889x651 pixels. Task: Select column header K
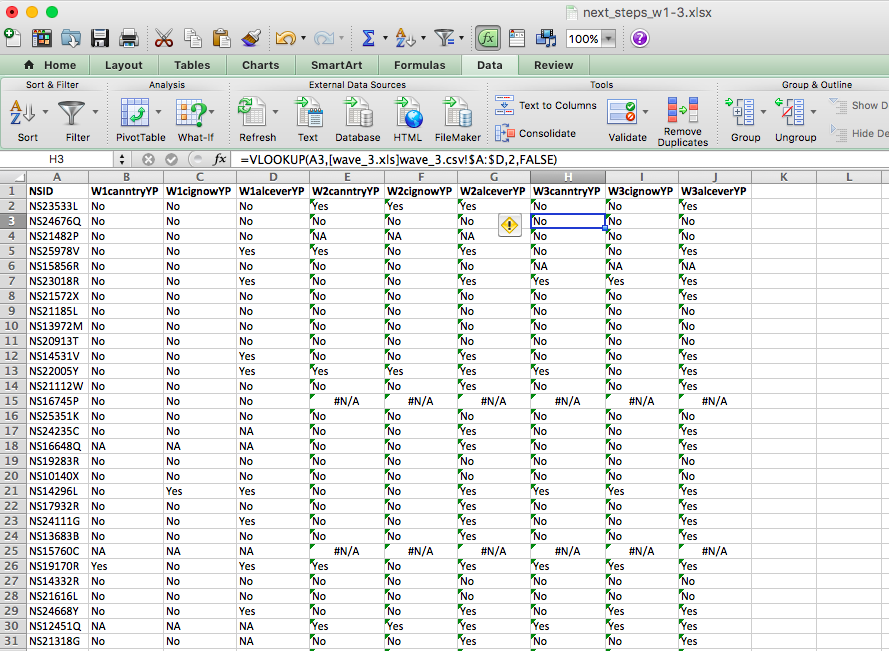[784, 177]
